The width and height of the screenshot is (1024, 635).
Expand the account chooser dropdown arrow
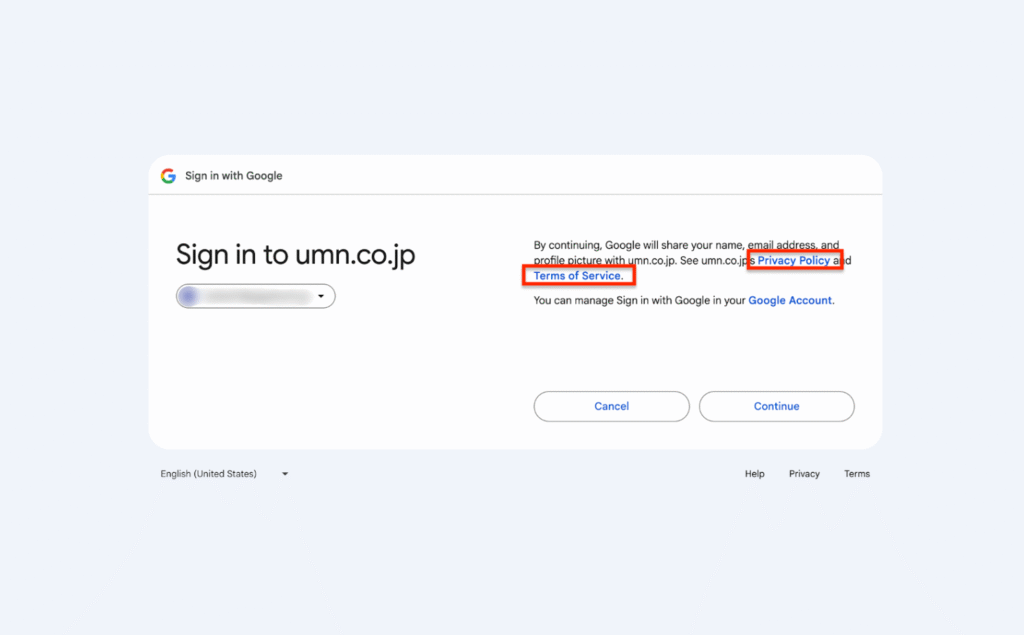point(321,297)
